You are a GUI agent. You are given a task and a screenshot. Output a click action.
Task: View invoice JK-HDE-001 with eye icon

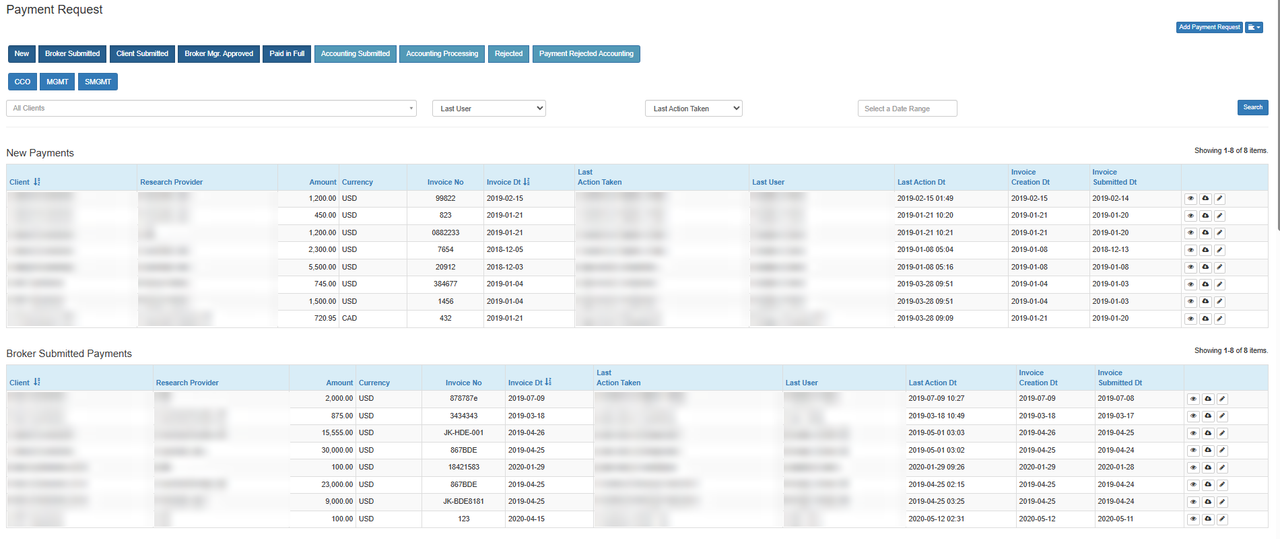click(1192, 433)
